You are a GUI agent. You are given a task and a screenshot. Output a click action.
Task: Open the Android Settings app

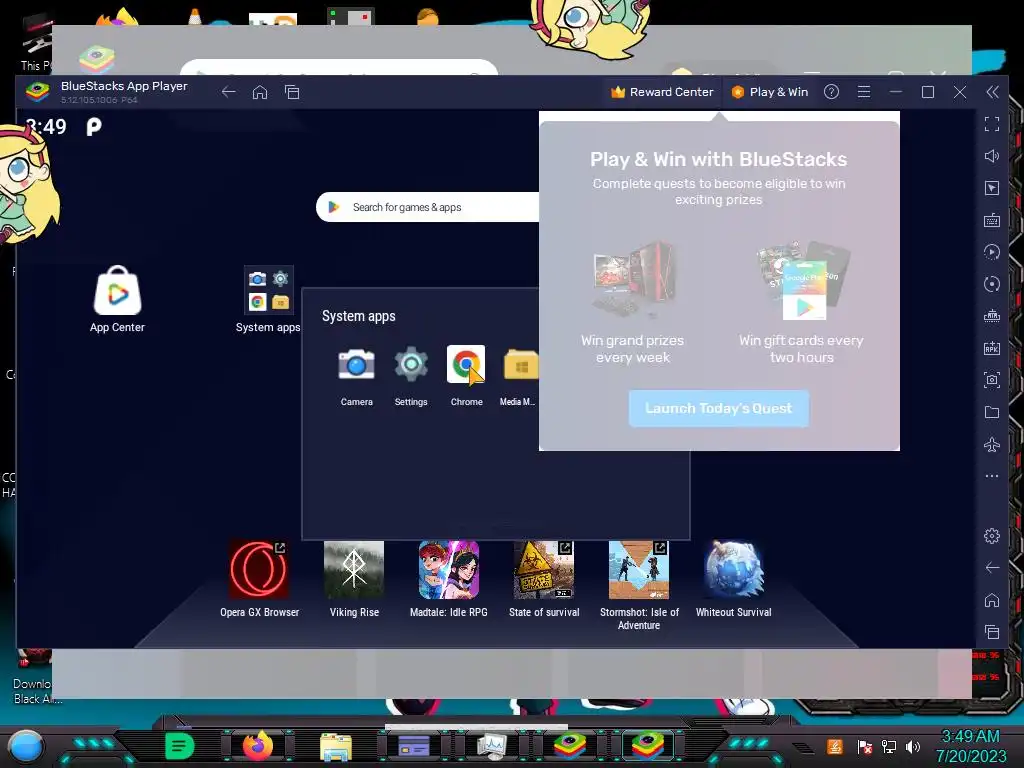point(411,364)
